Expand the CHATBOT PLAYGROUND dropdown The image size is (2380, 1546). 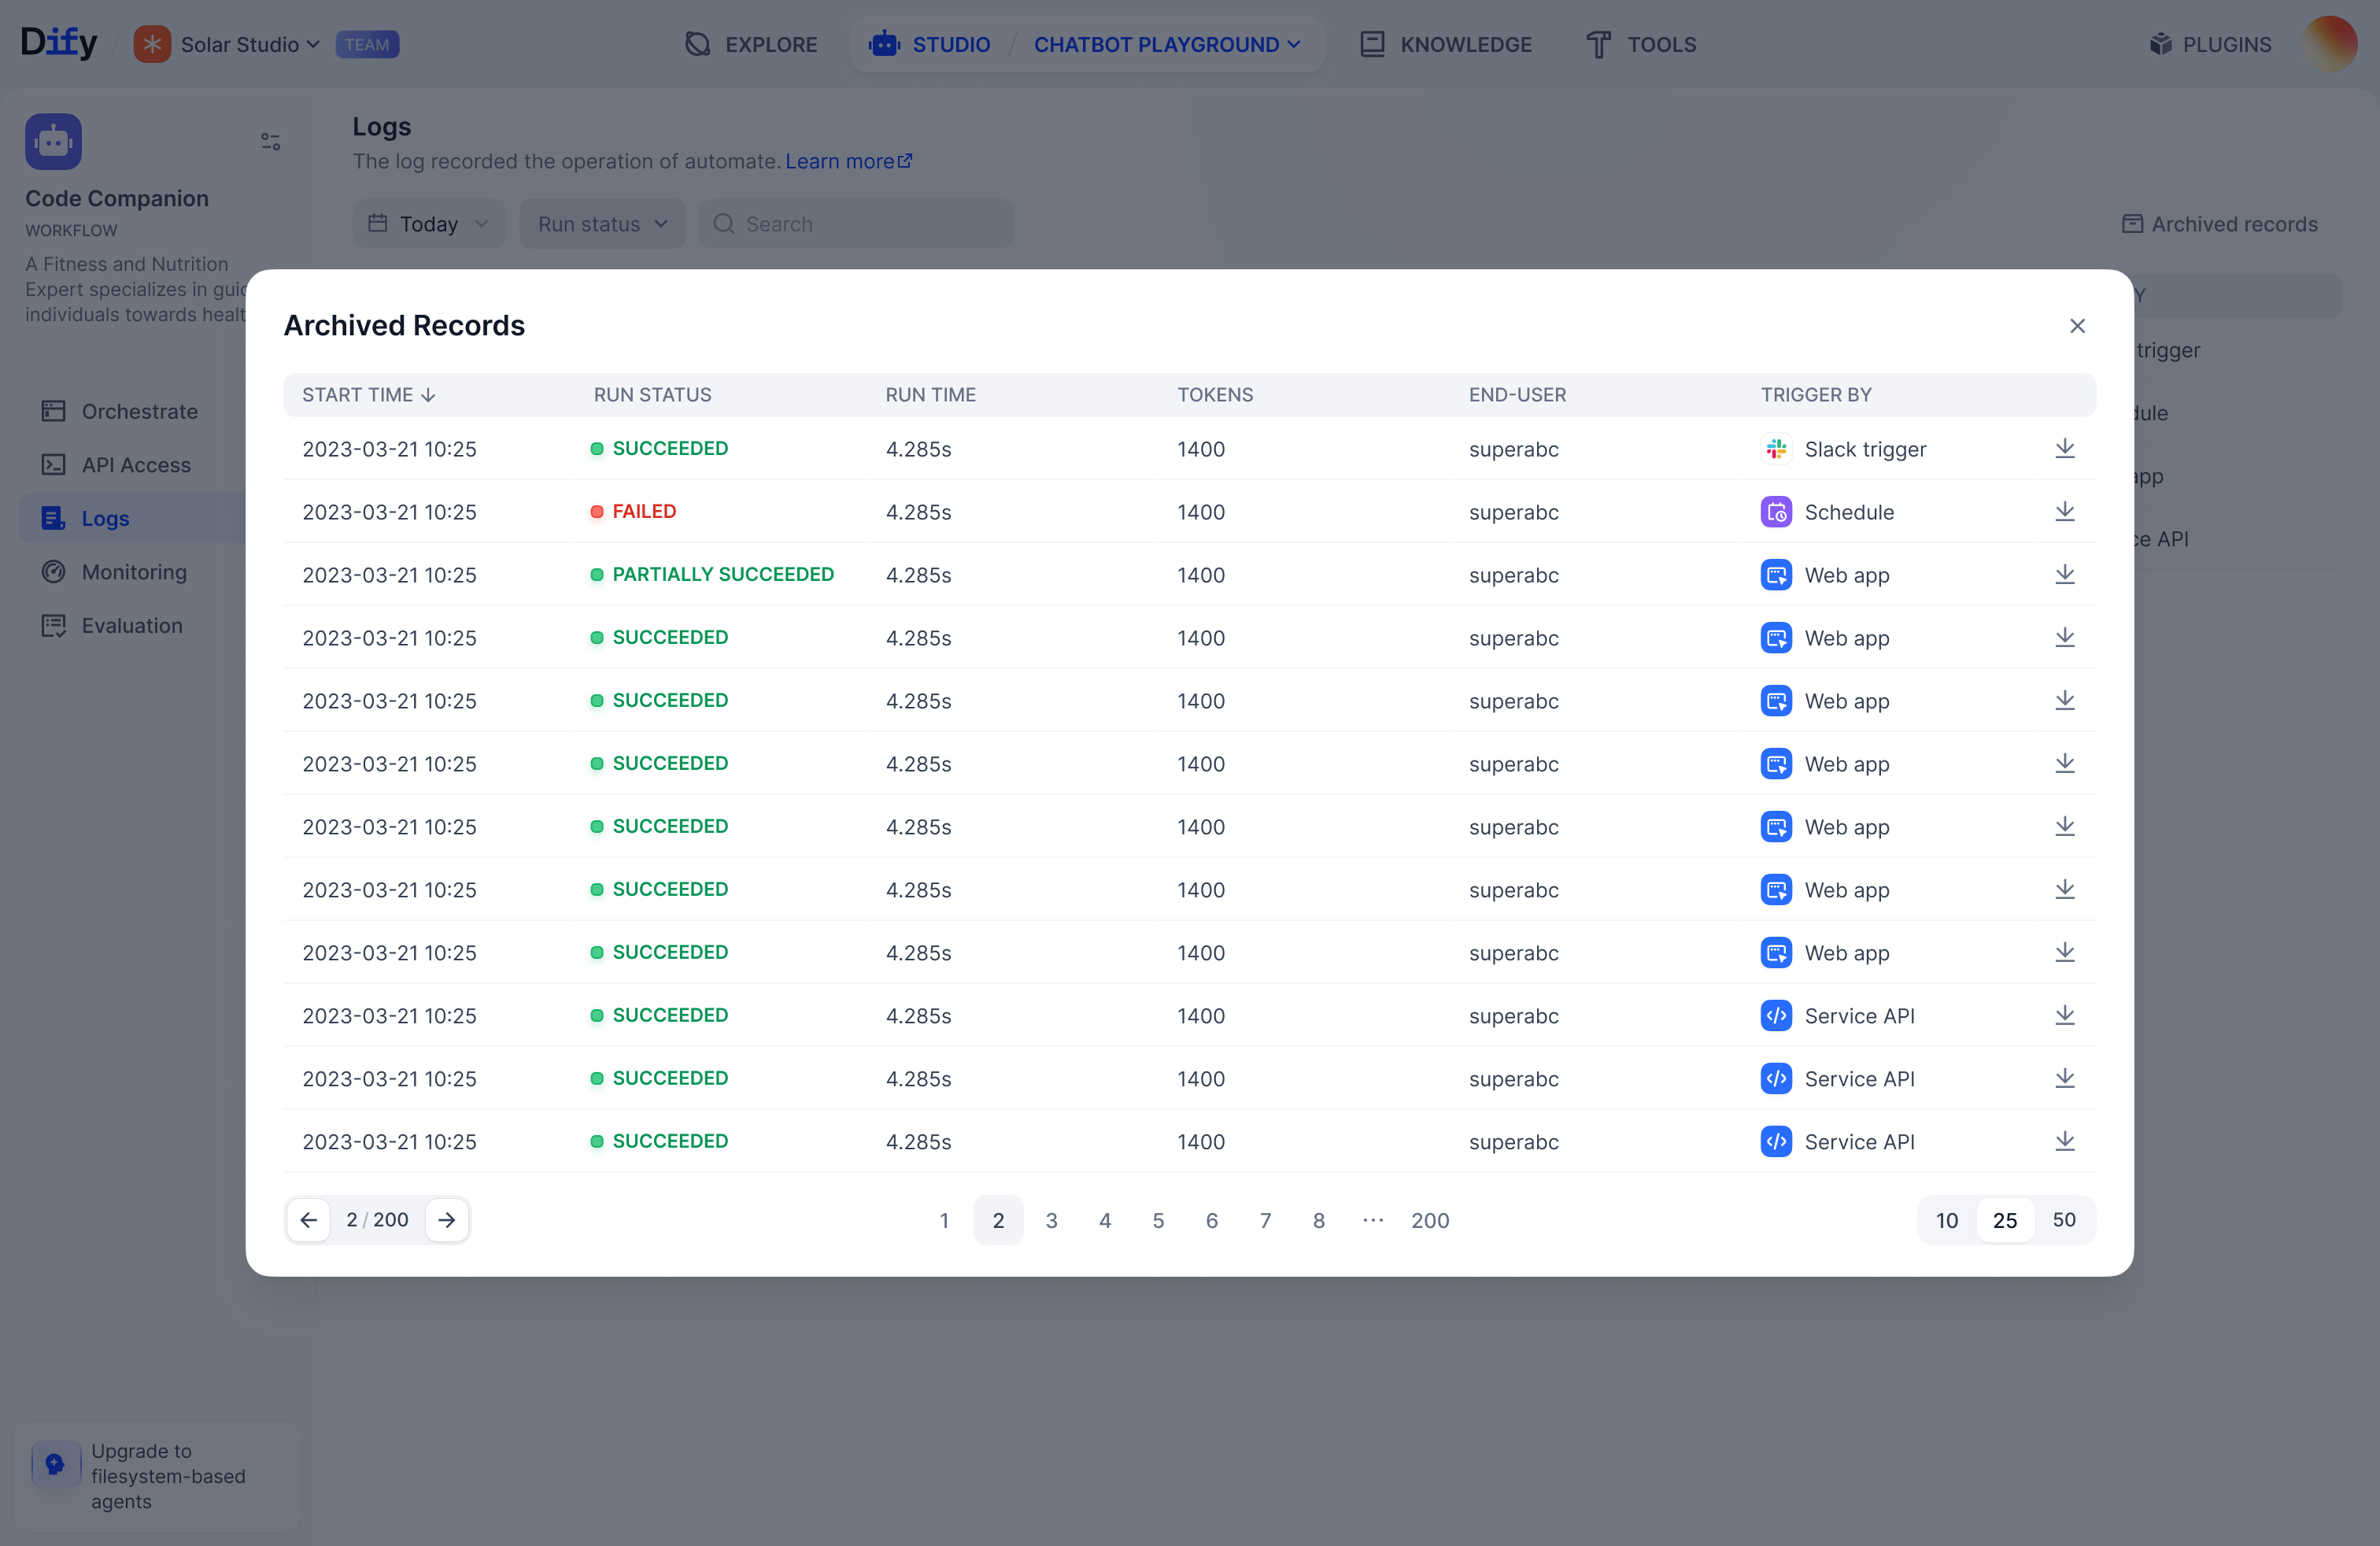1167,44
